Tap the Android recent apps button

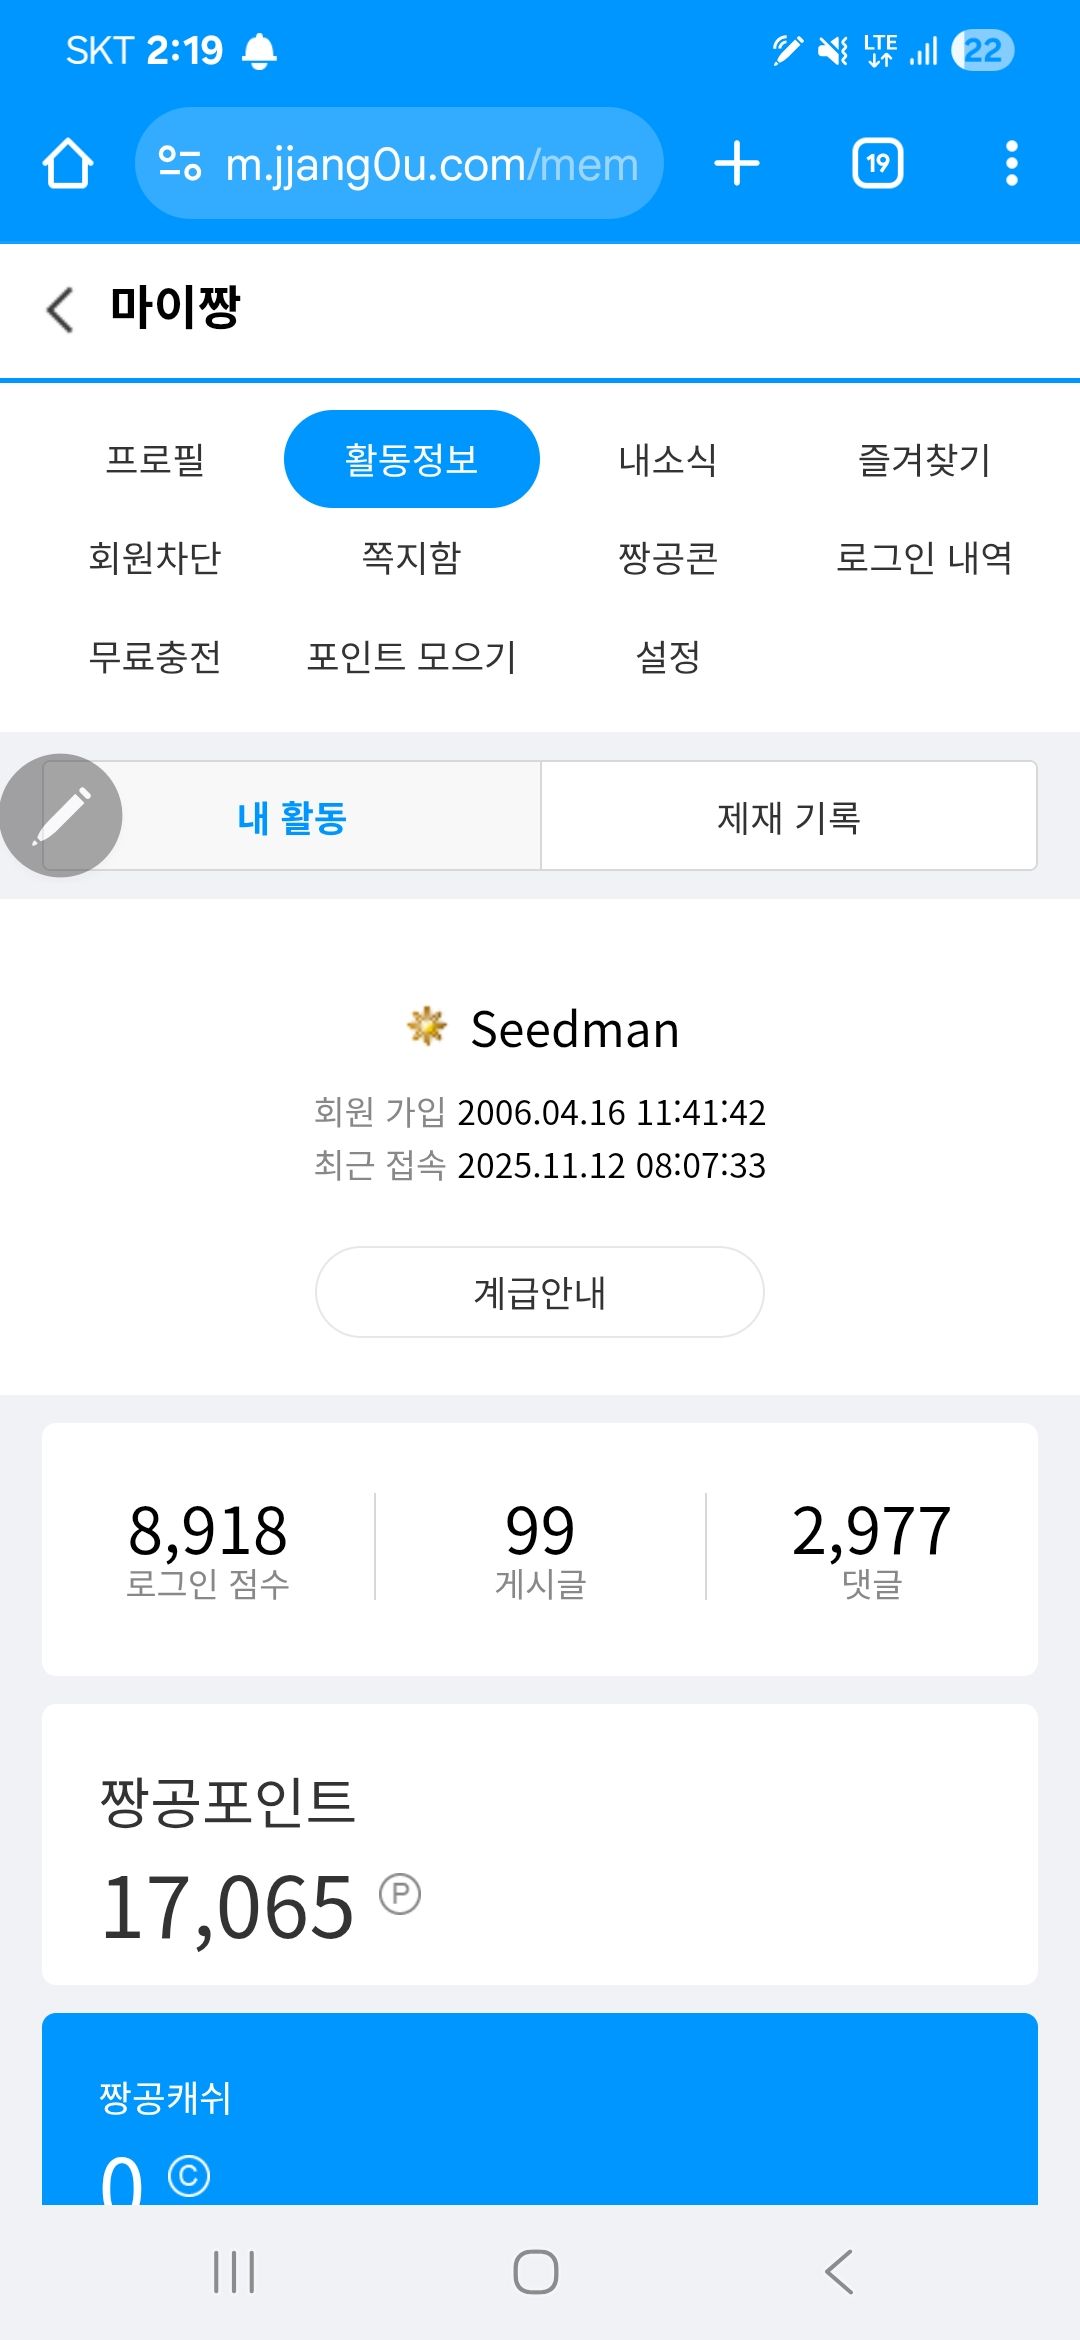coord(234,2272)
